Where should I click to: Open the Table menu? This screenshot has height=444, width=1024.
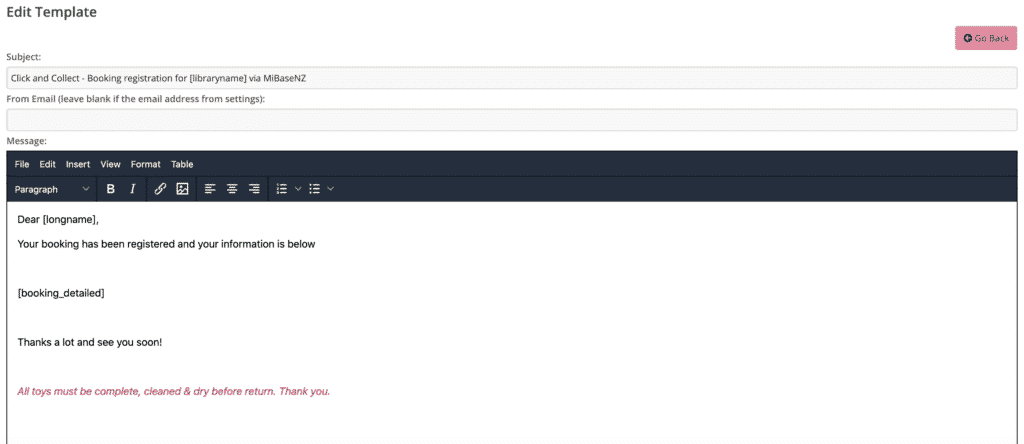182,165
